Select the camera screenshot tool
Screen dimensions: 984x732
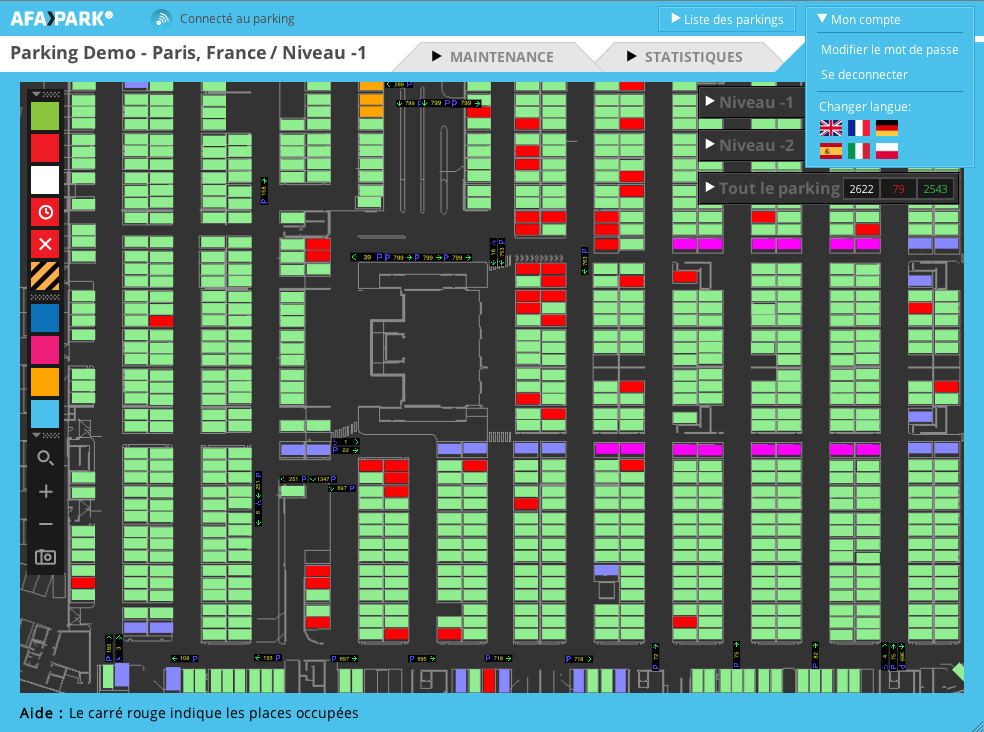(44, 556)
